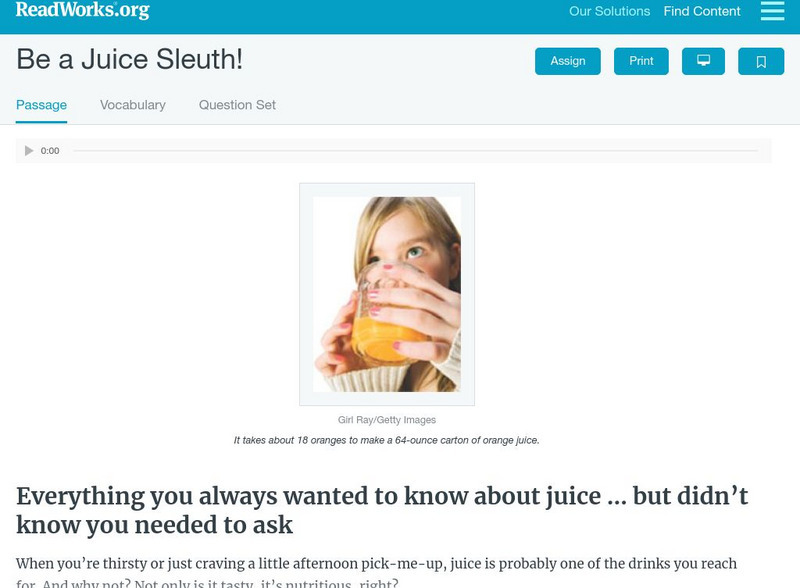
Task: Click the Girl Ray/Getty Images credit
Action: coord(388,420)
